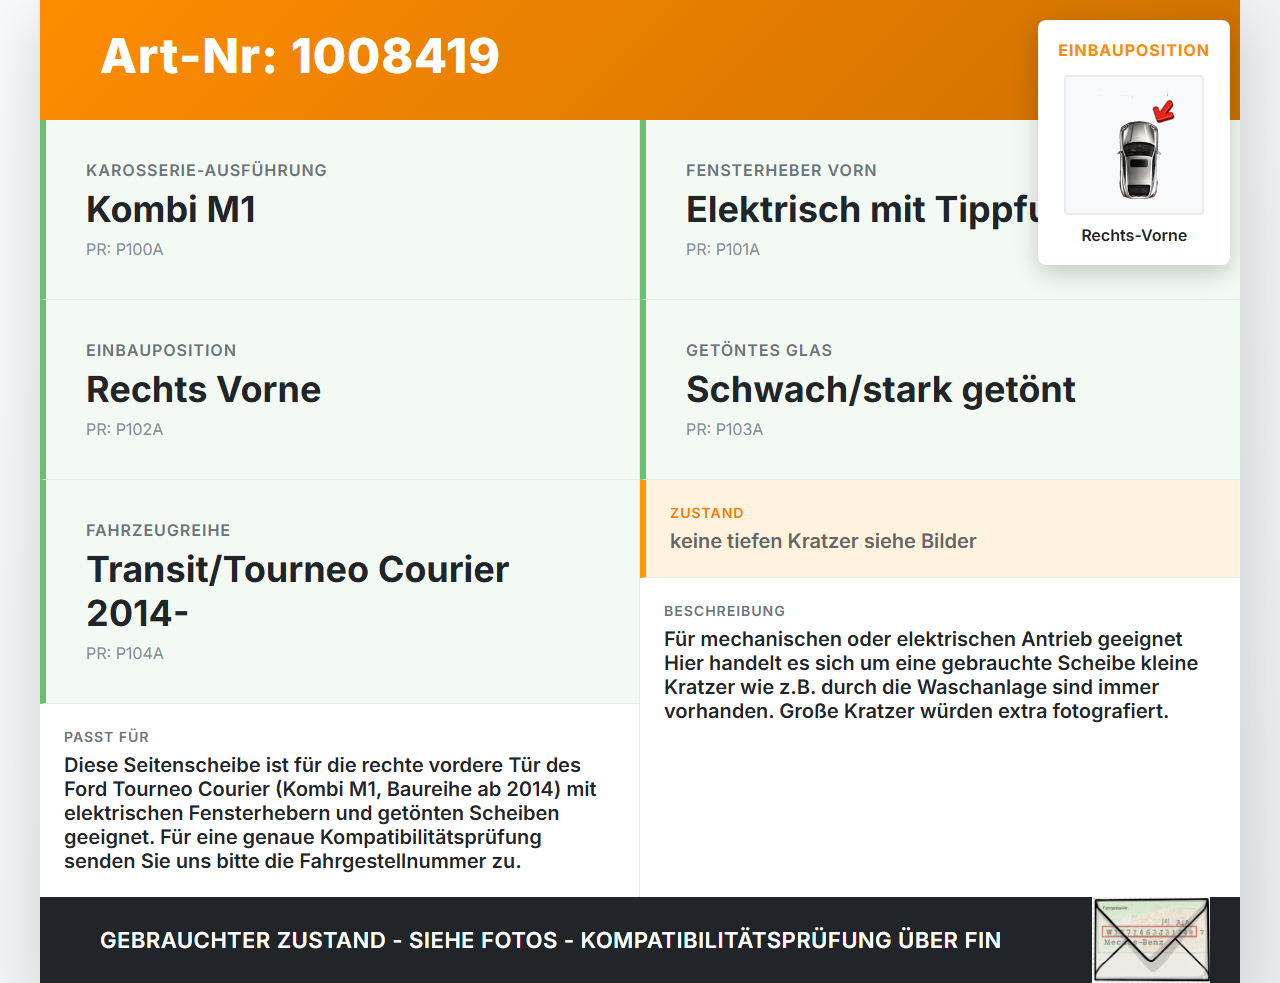Select the orange Zustand banner
1280x983 pixels.
[x=940, y=529]
